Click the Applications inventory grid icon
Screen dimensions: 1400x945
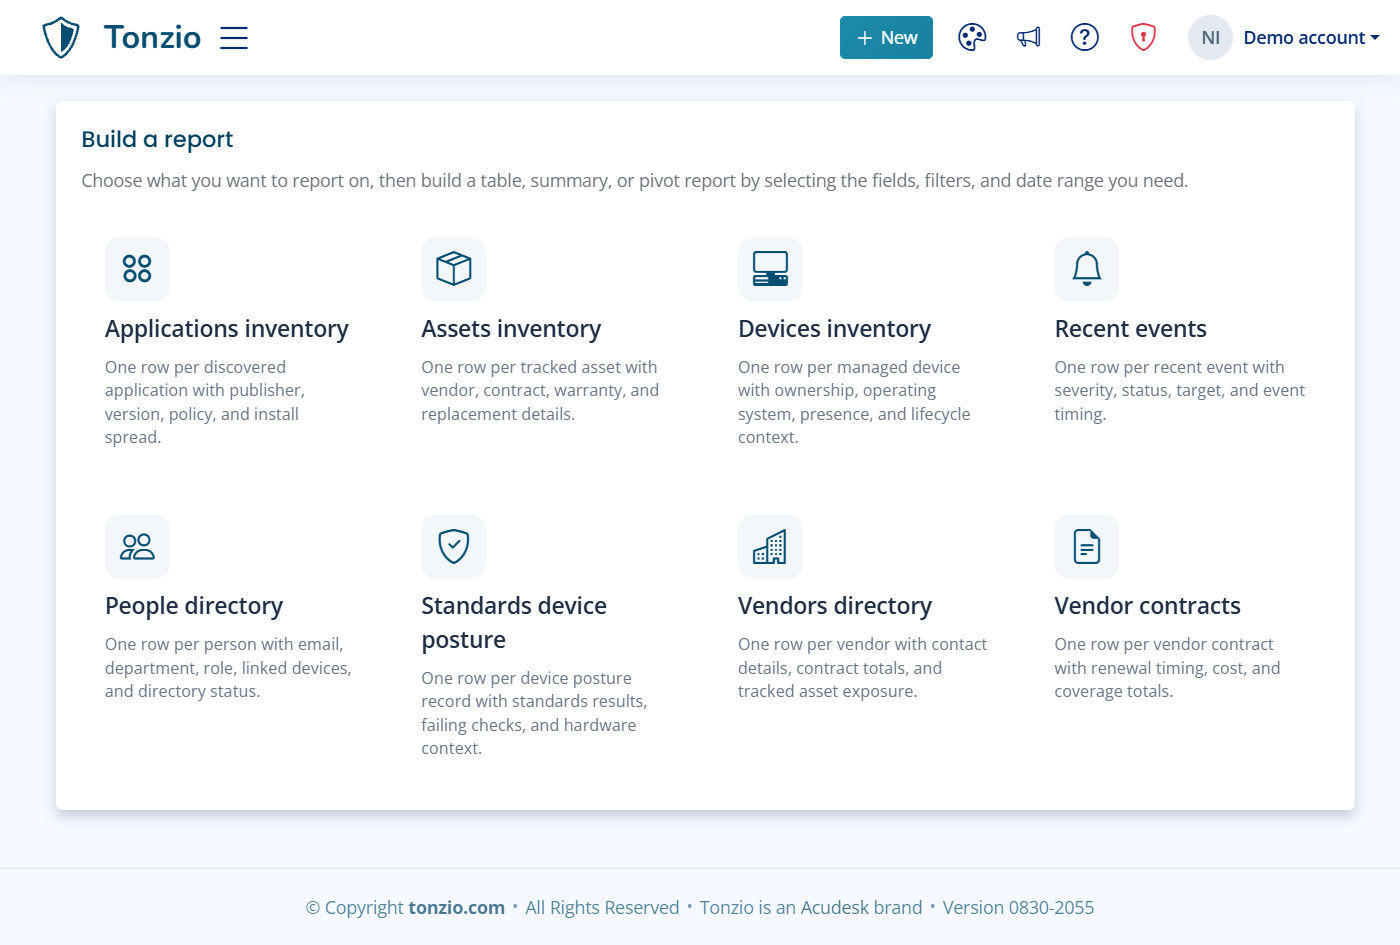click(x=137, y=269)
